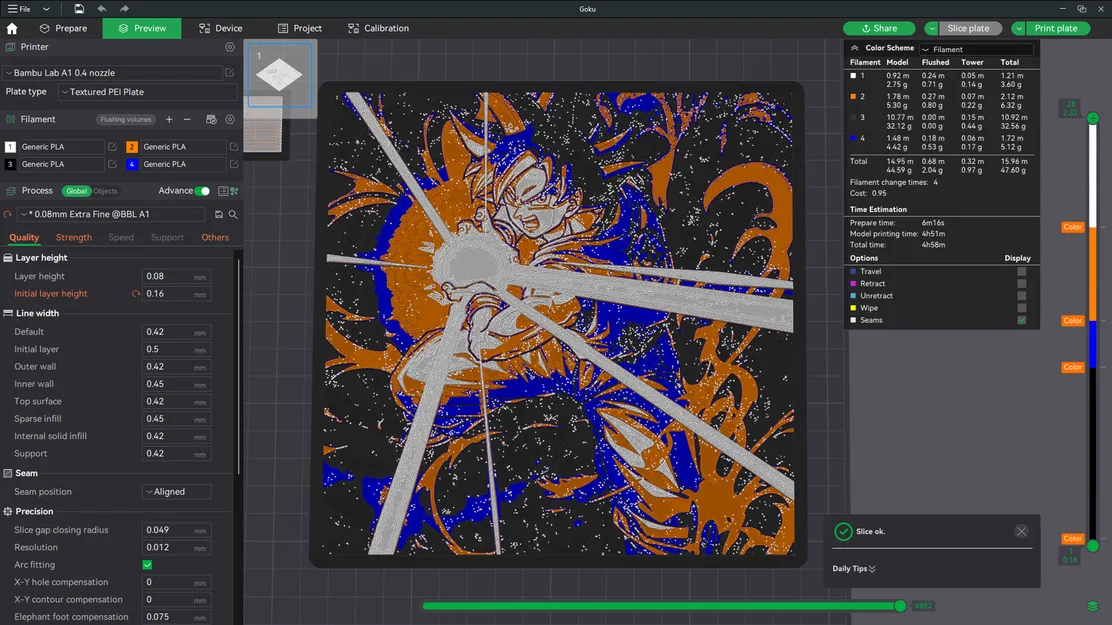
Task: Switch to the Prepare tab
Action: (x=64, y=28)
